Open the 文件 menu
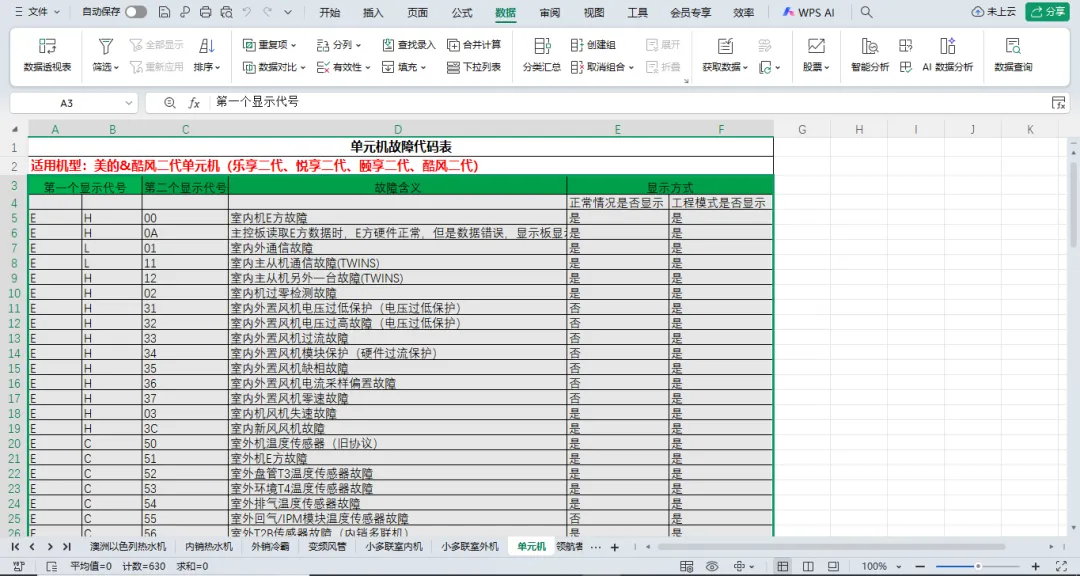The image size is (1080, 576). click(37, 12)
